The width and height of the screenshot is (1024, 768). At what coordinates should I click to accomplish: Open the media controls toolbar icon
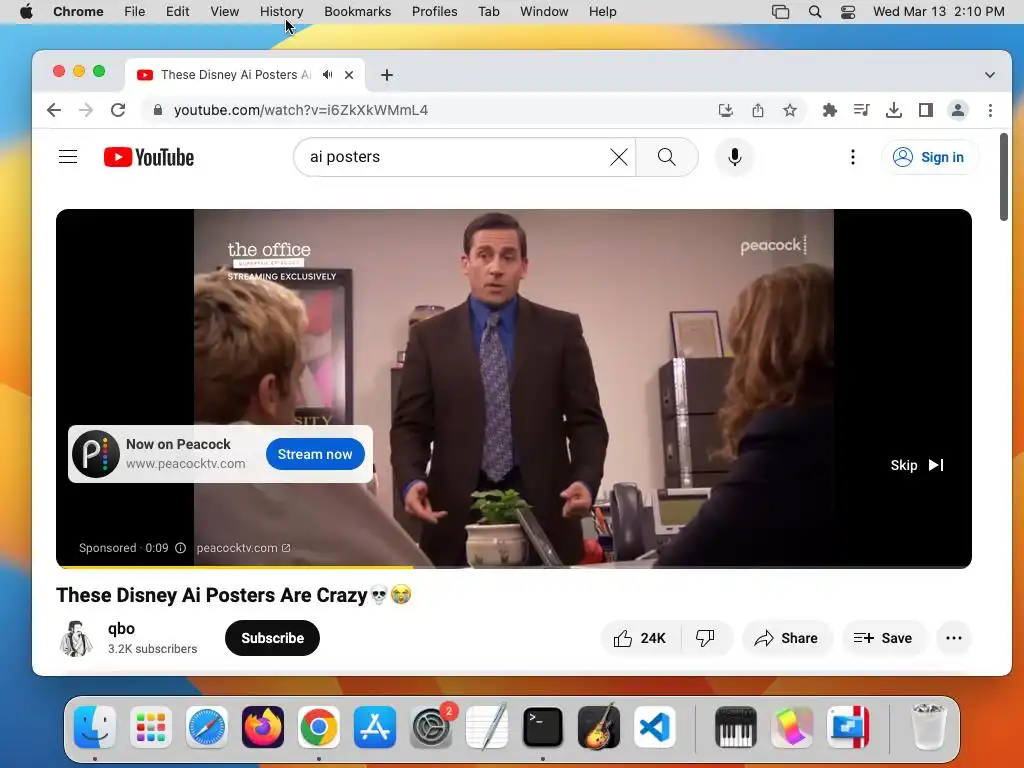(x=861, y=110)
